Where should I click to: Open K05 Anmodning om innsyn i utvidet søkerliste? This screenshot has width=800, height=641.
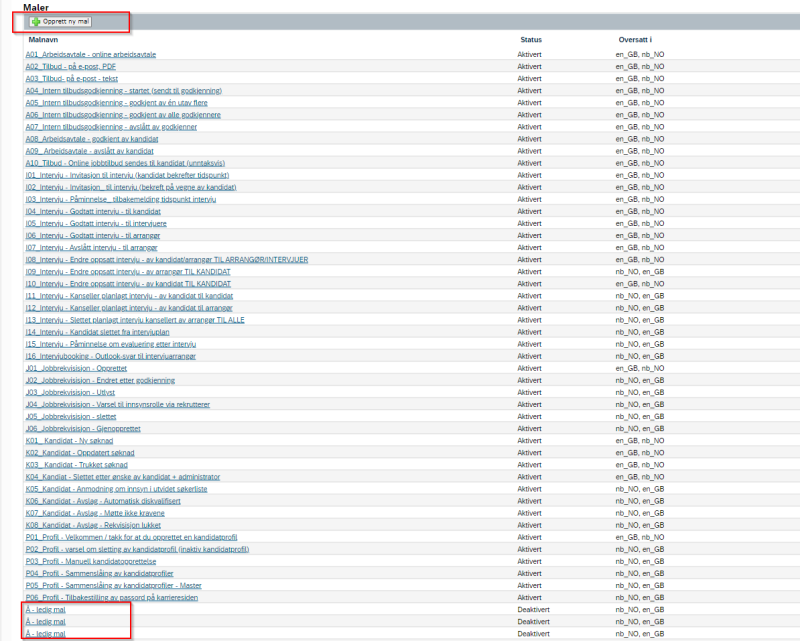pyautogui.click(x=117, y=489)
